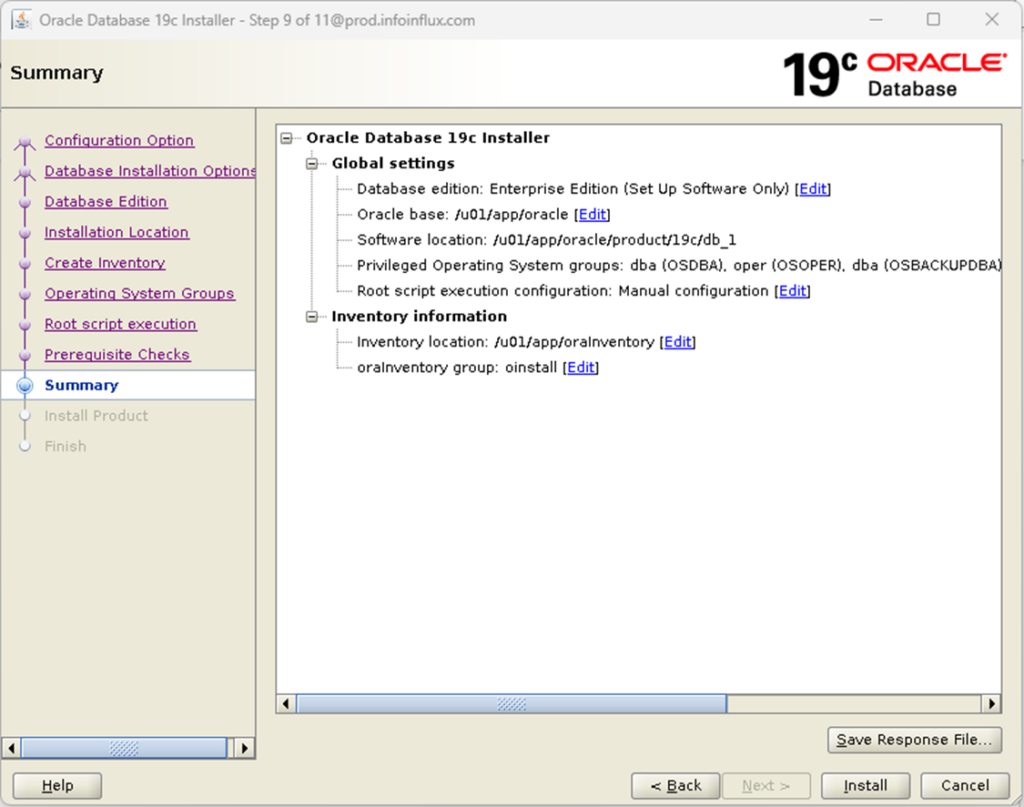Open the Save Response File dialog
The image size is (1024, 807).
tap(913, 740)
